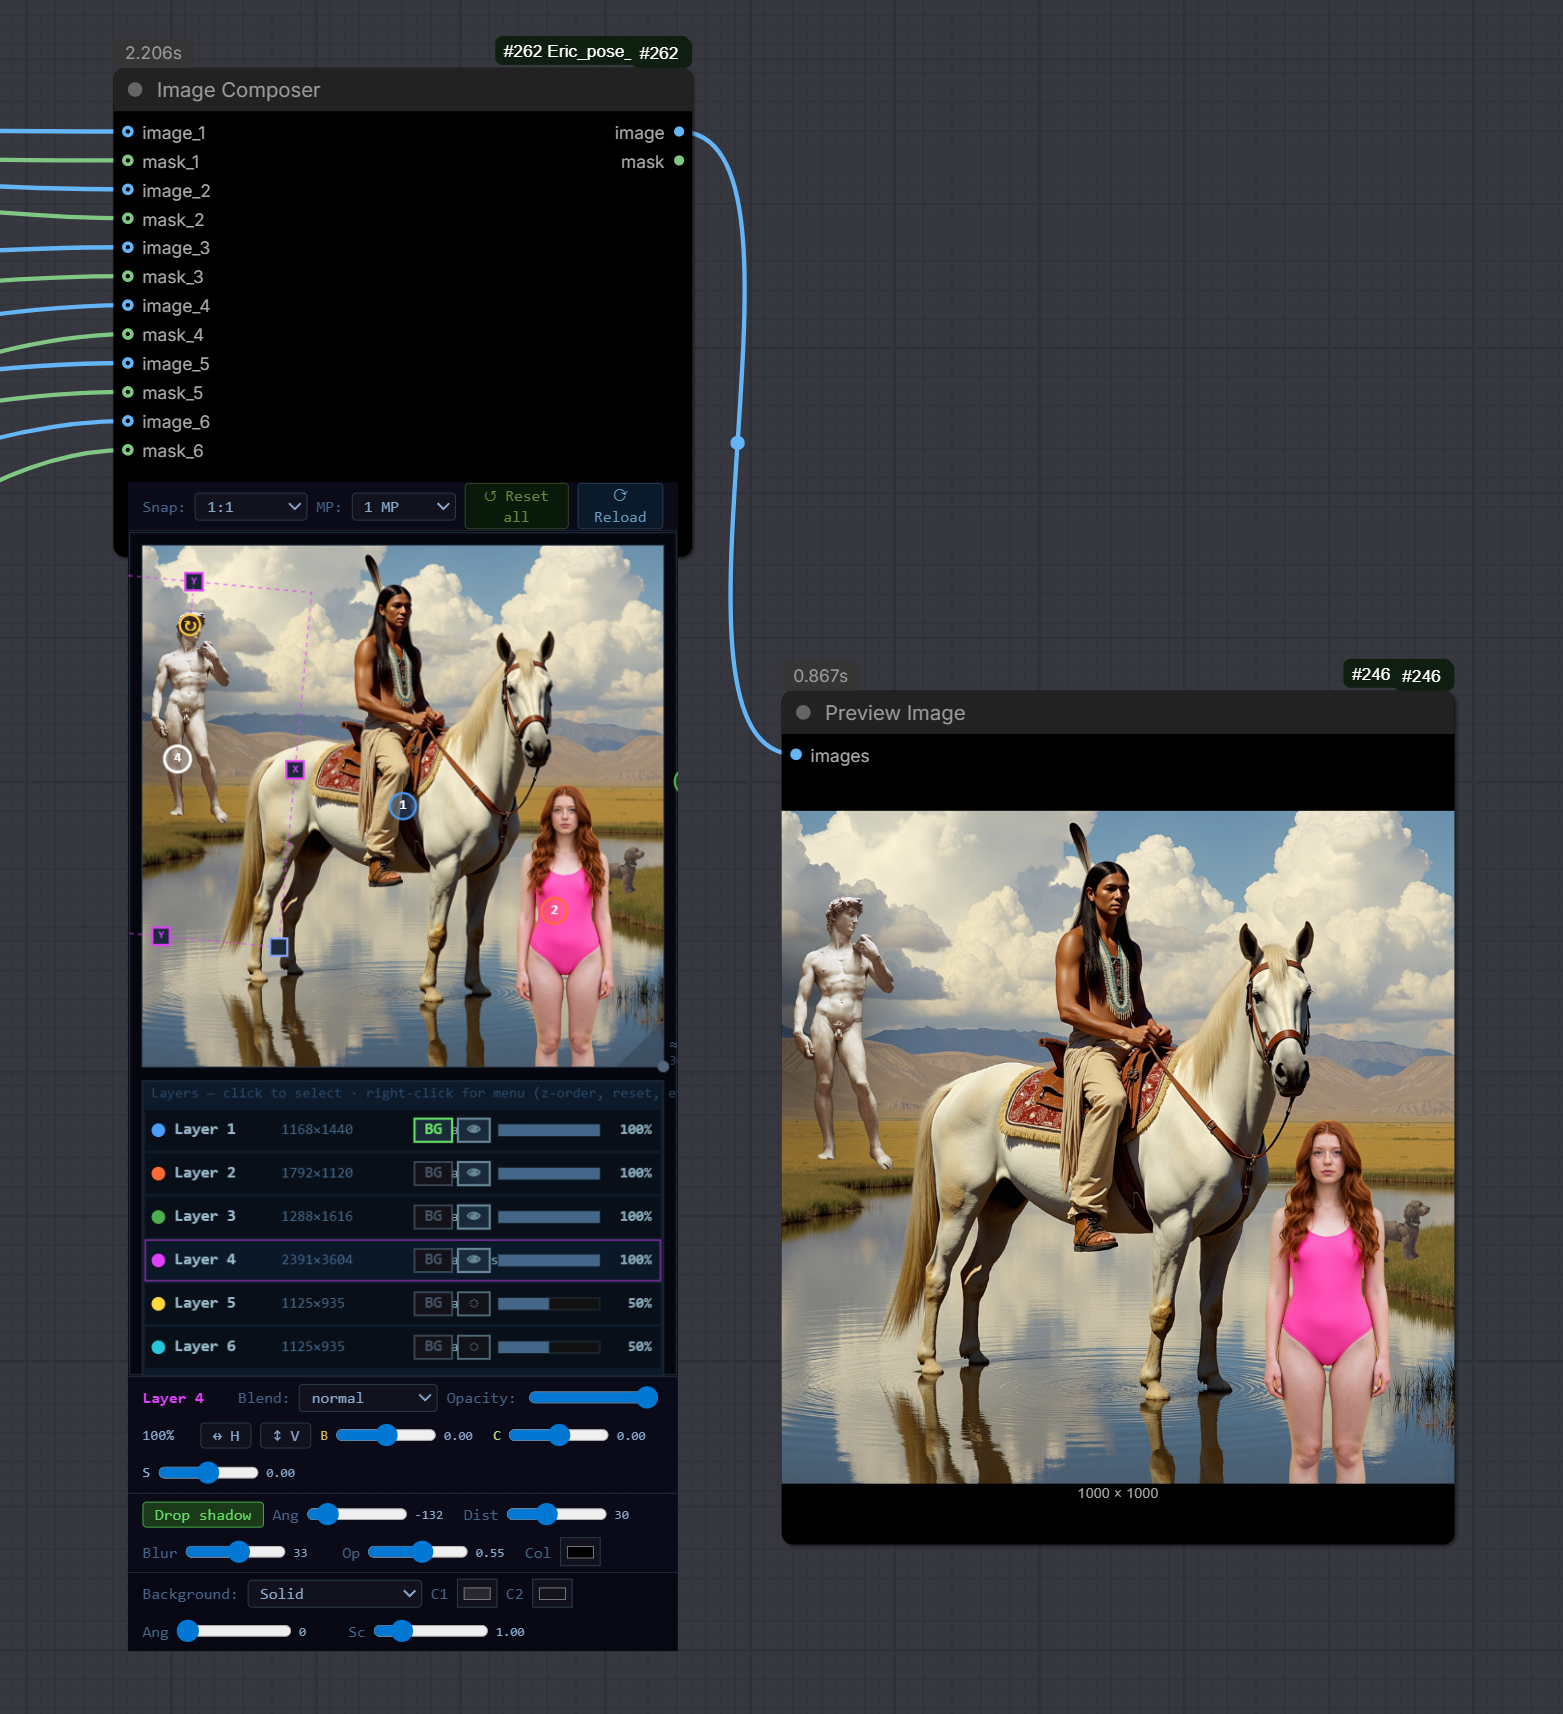Viewport: 1563px width, 1714px height.
Task: Adjust the layer Opacity slider
Action: coord(593,1398)
